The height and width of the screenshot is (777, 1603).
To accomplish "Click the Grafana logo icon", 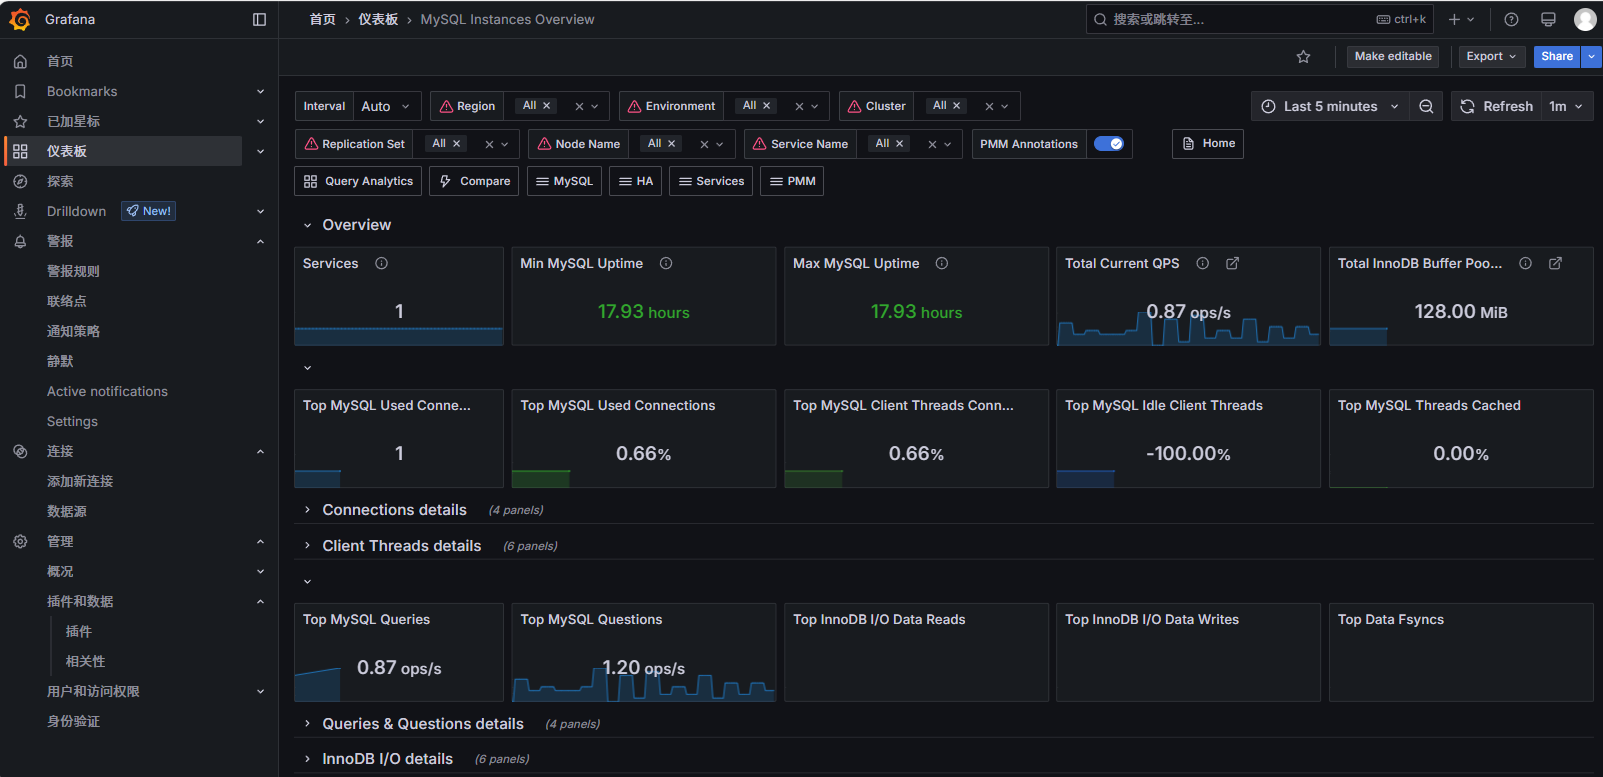I will click(x=20, y=19).
